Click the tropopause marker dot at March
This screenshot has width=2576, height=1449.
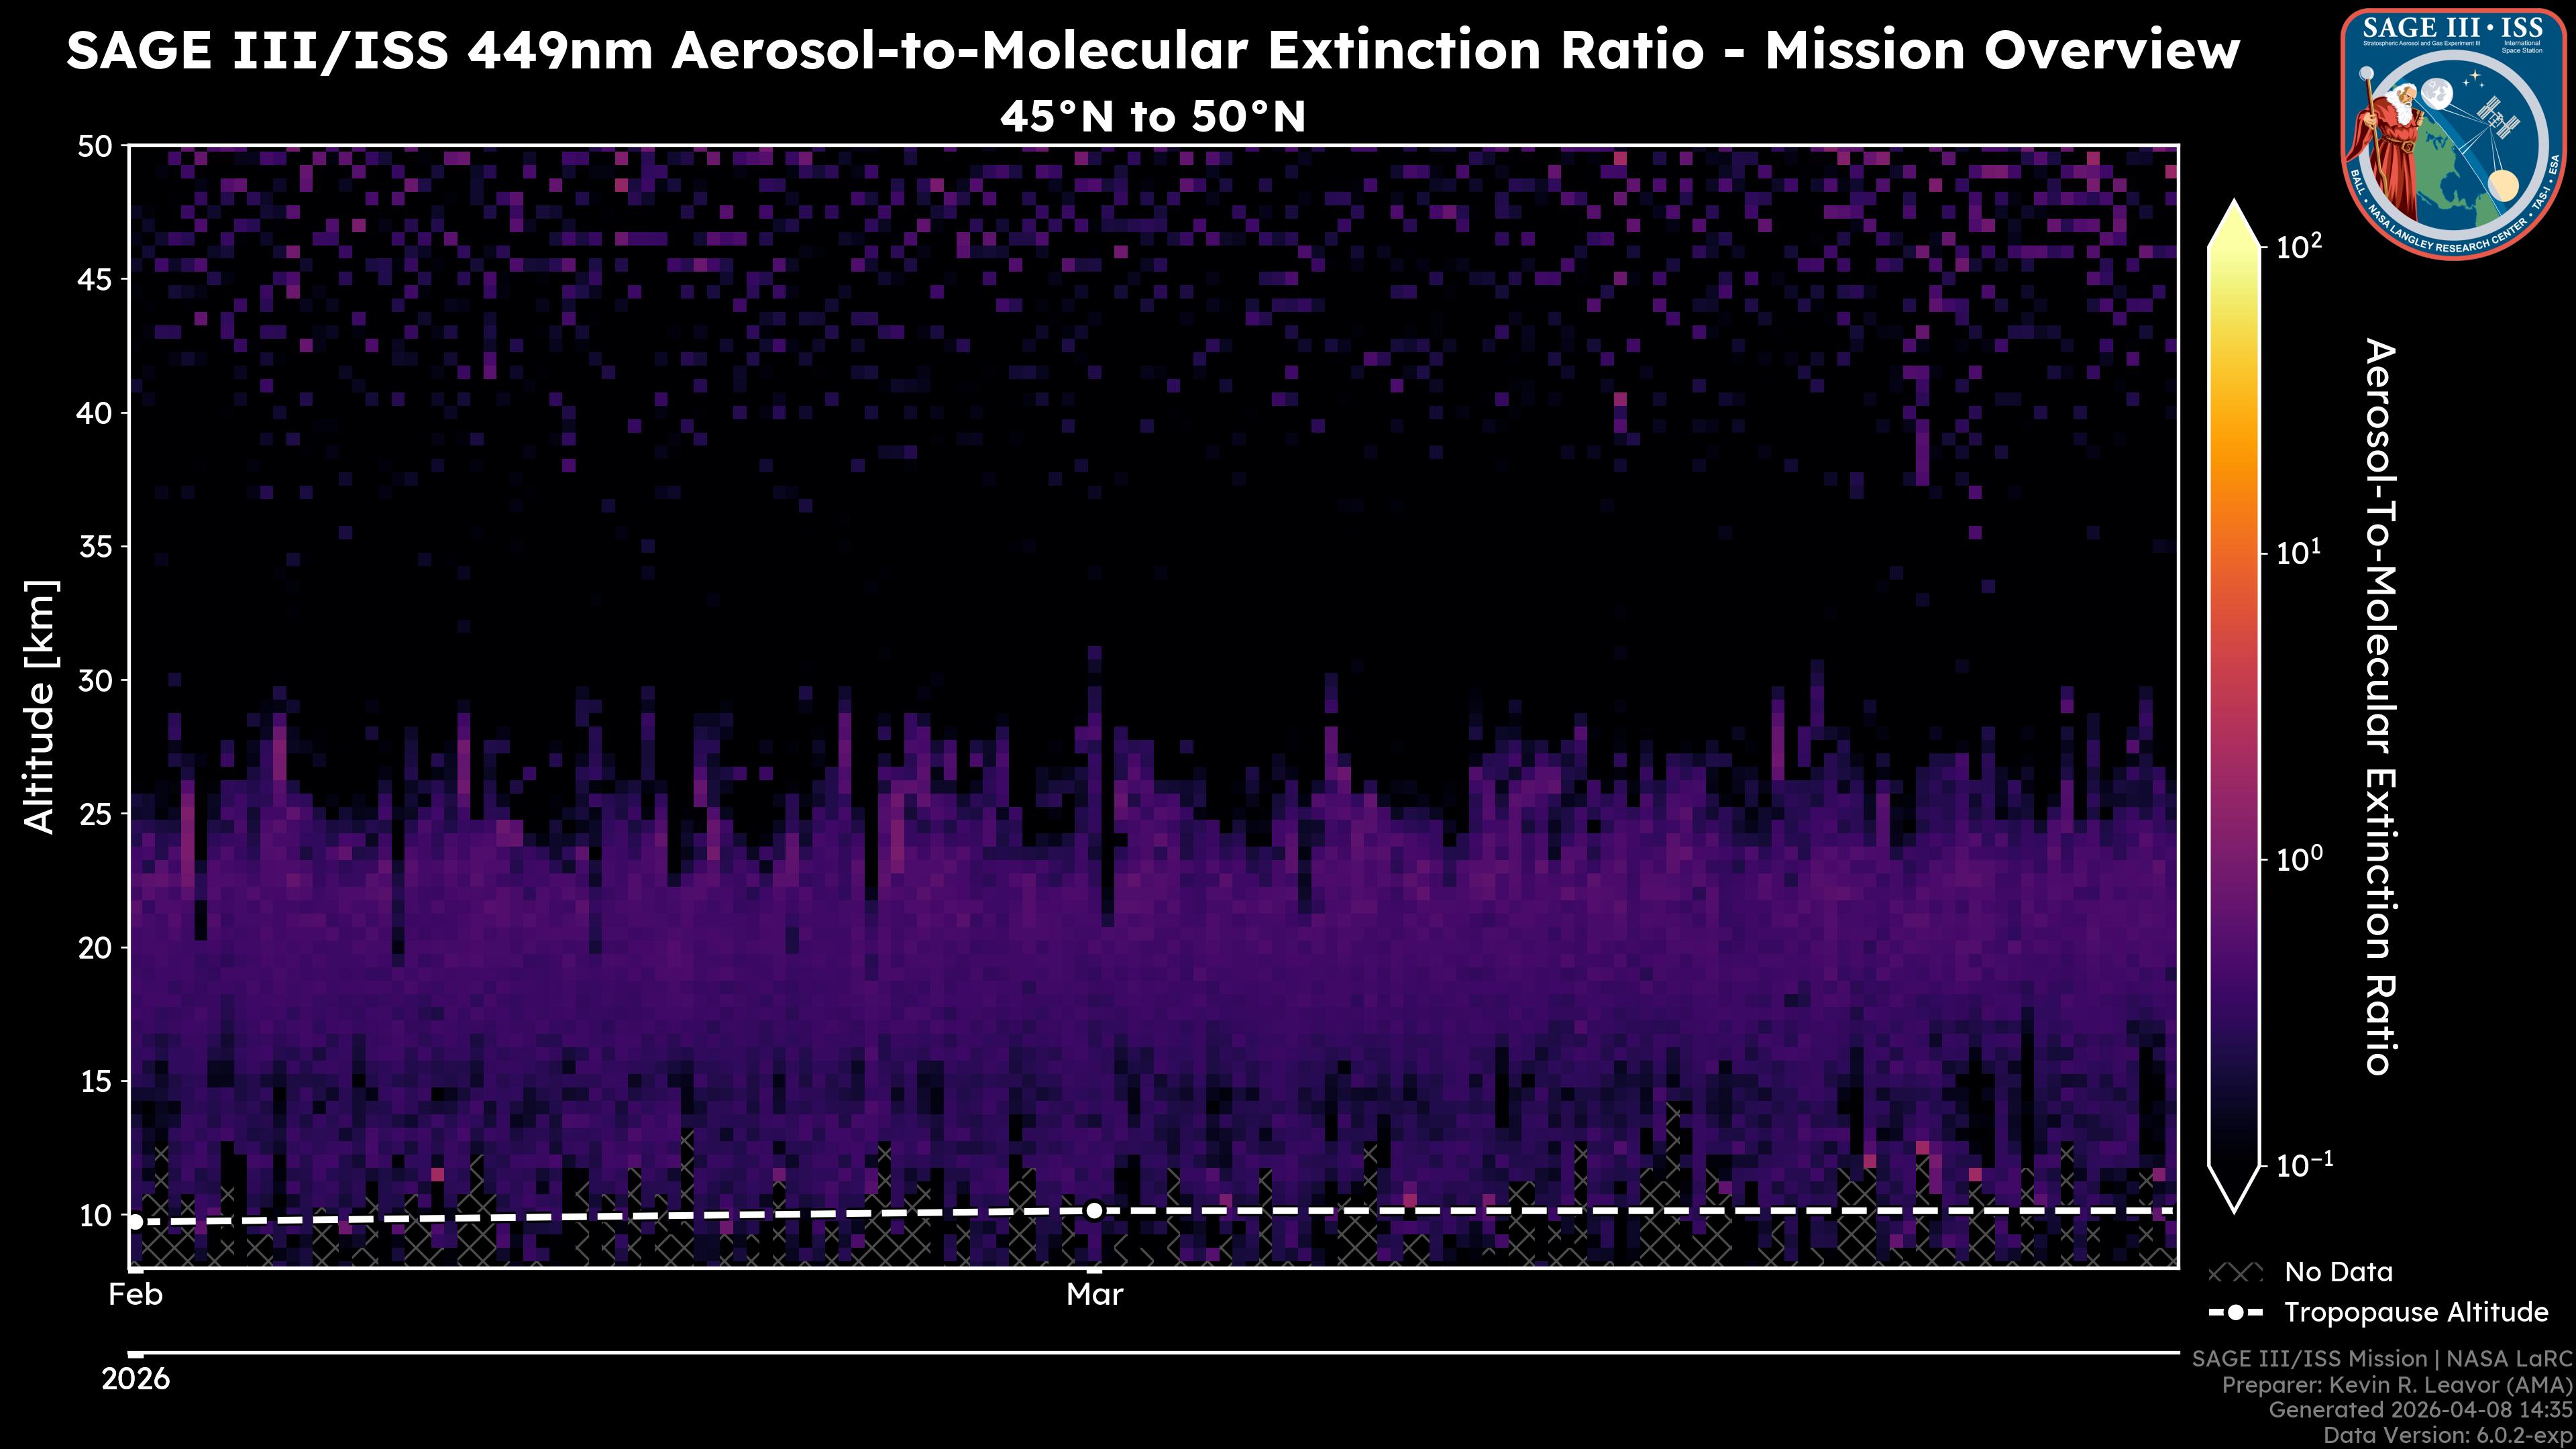coord(1094,1211)
